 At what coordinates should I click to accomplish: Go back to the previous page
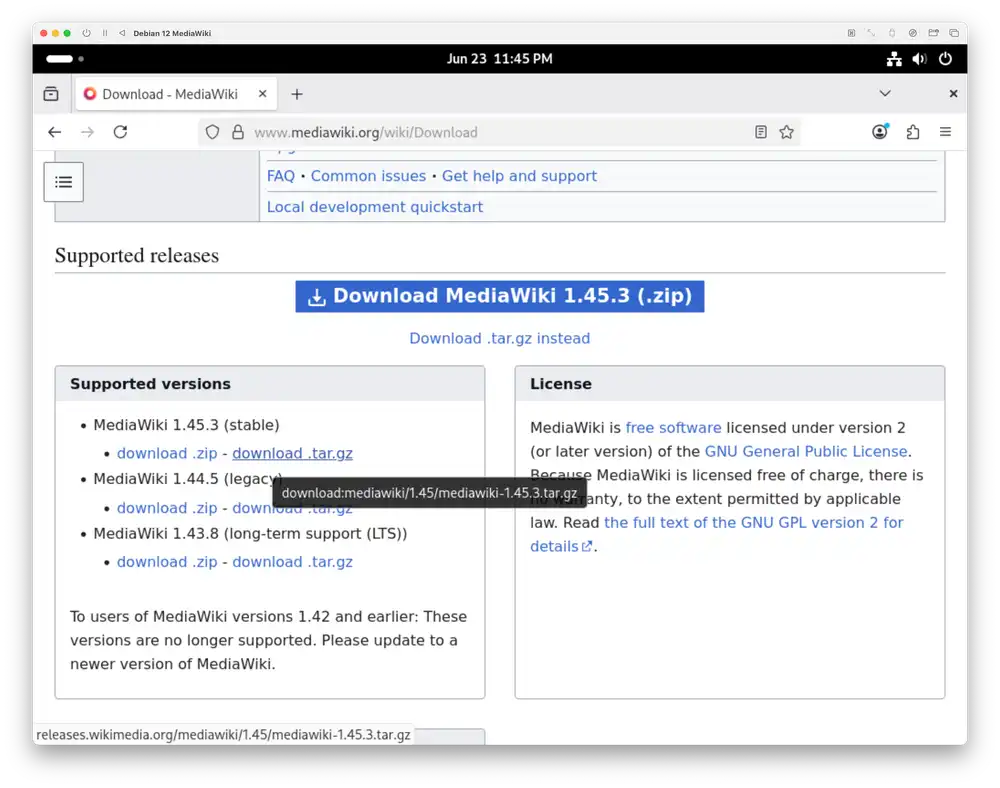click(55, 132)
